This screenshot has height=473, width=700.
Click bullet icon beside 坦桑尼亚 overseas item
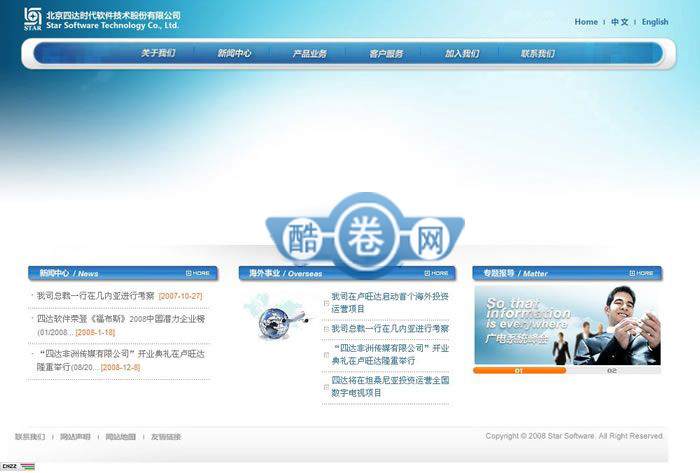point(326,387)
